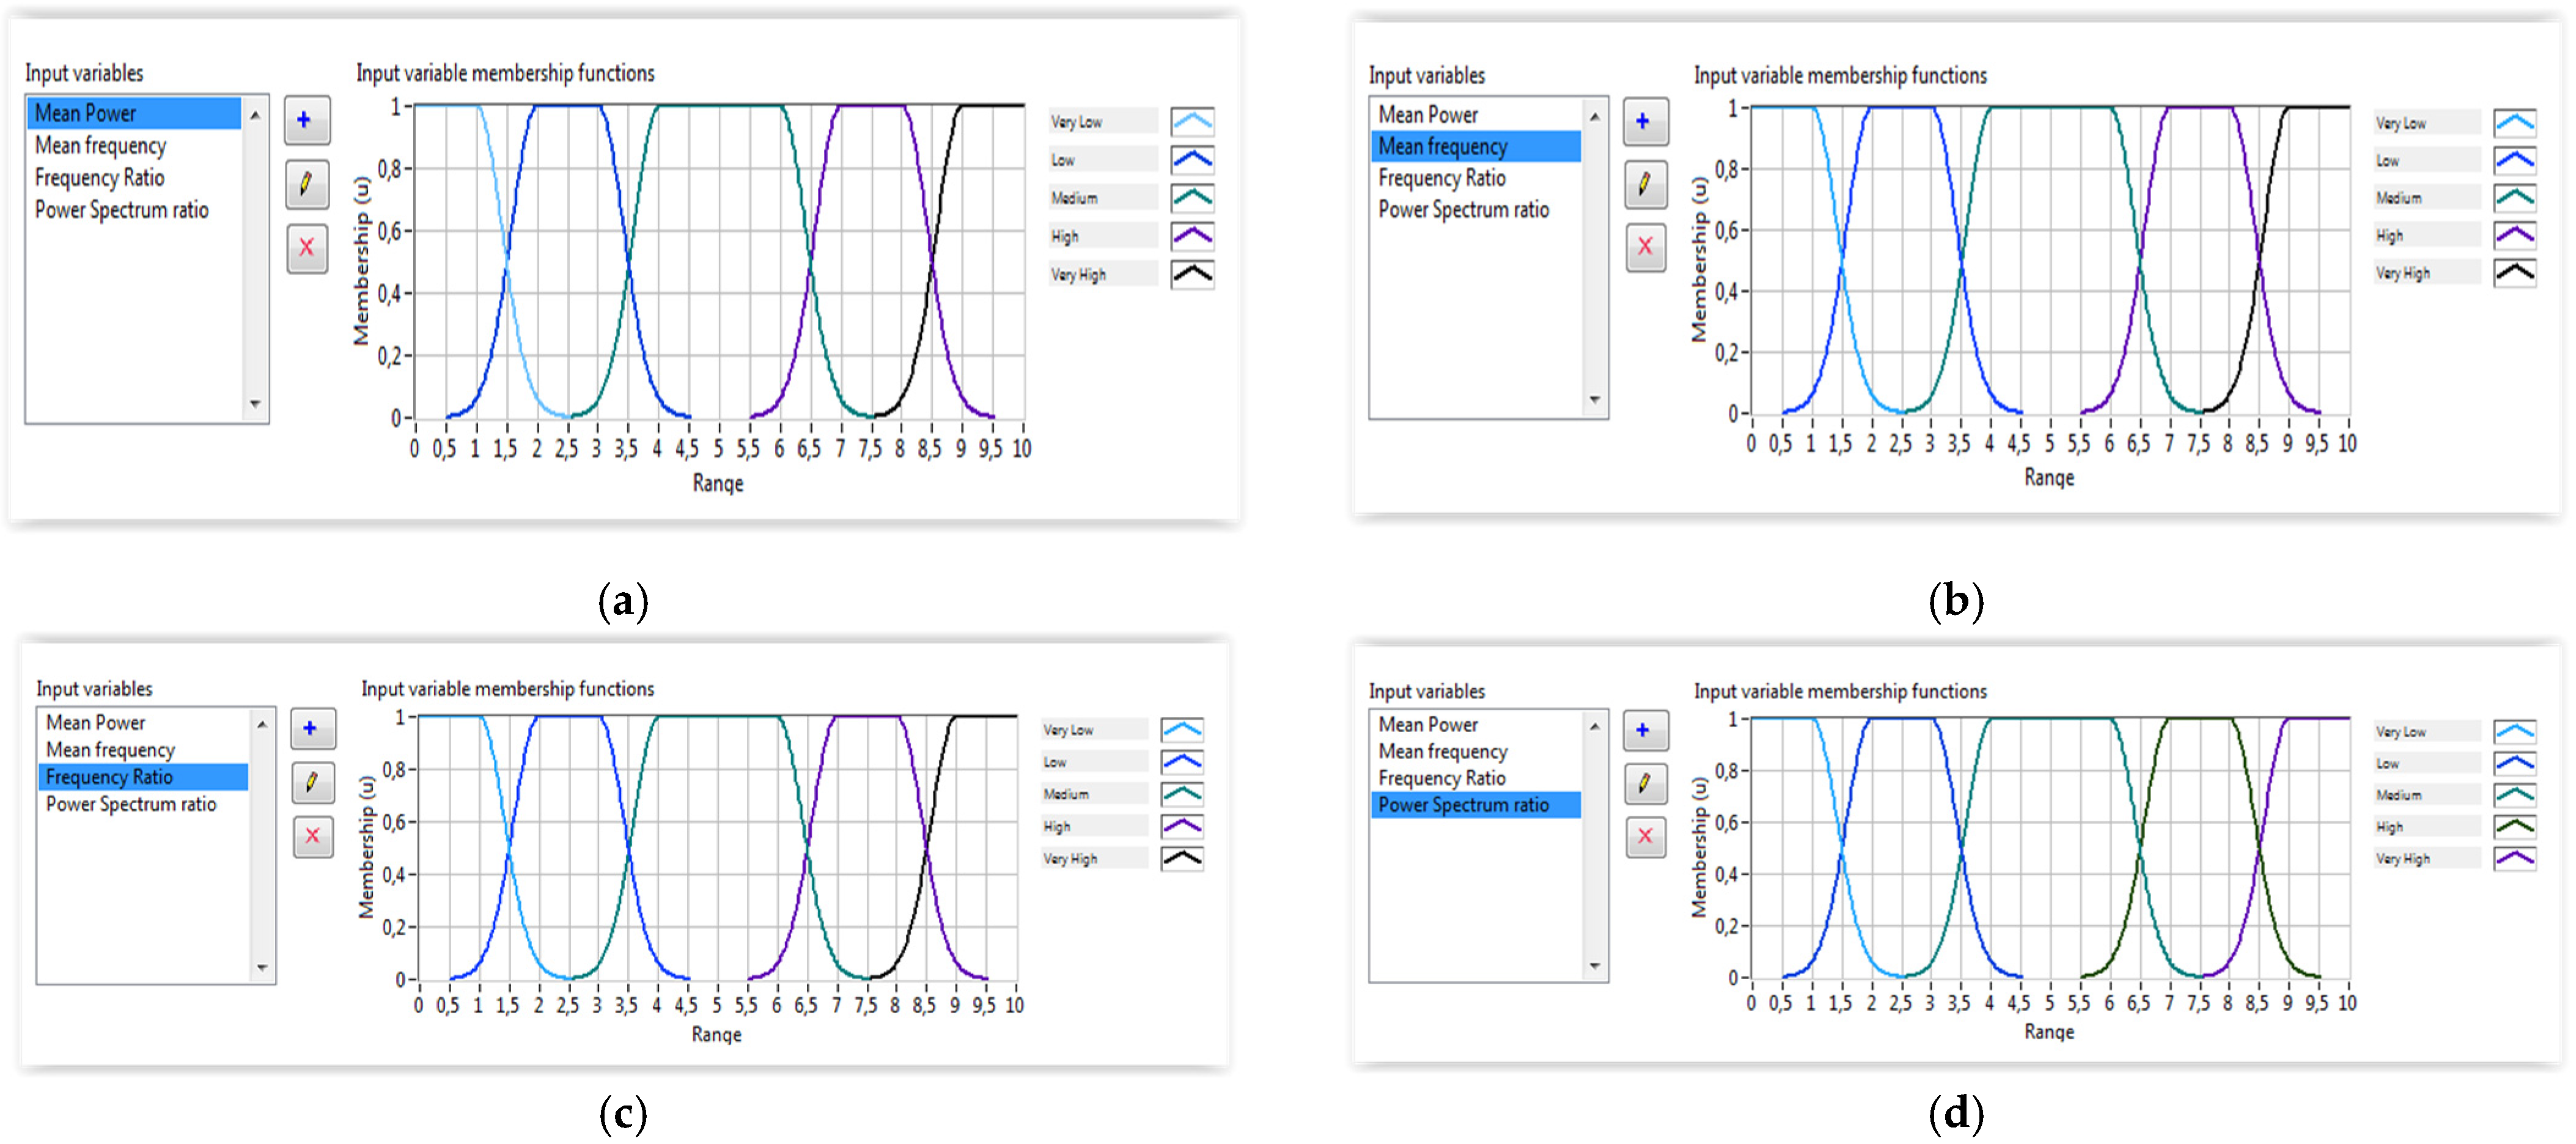Select Frequency Ratio in panel (b) list
The width and height of the screenshot is (2576, 1144).
pos(1441,178)
